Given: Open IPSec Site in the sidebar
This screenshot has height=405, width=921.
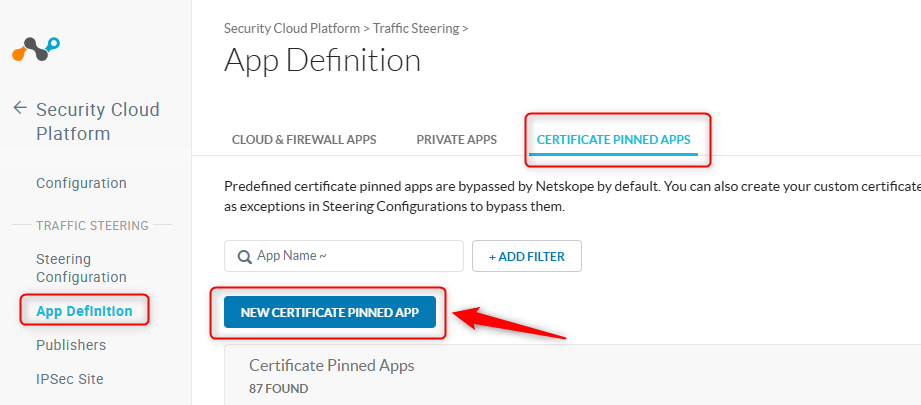Looking at the screenshot, I should pos(70,379).
